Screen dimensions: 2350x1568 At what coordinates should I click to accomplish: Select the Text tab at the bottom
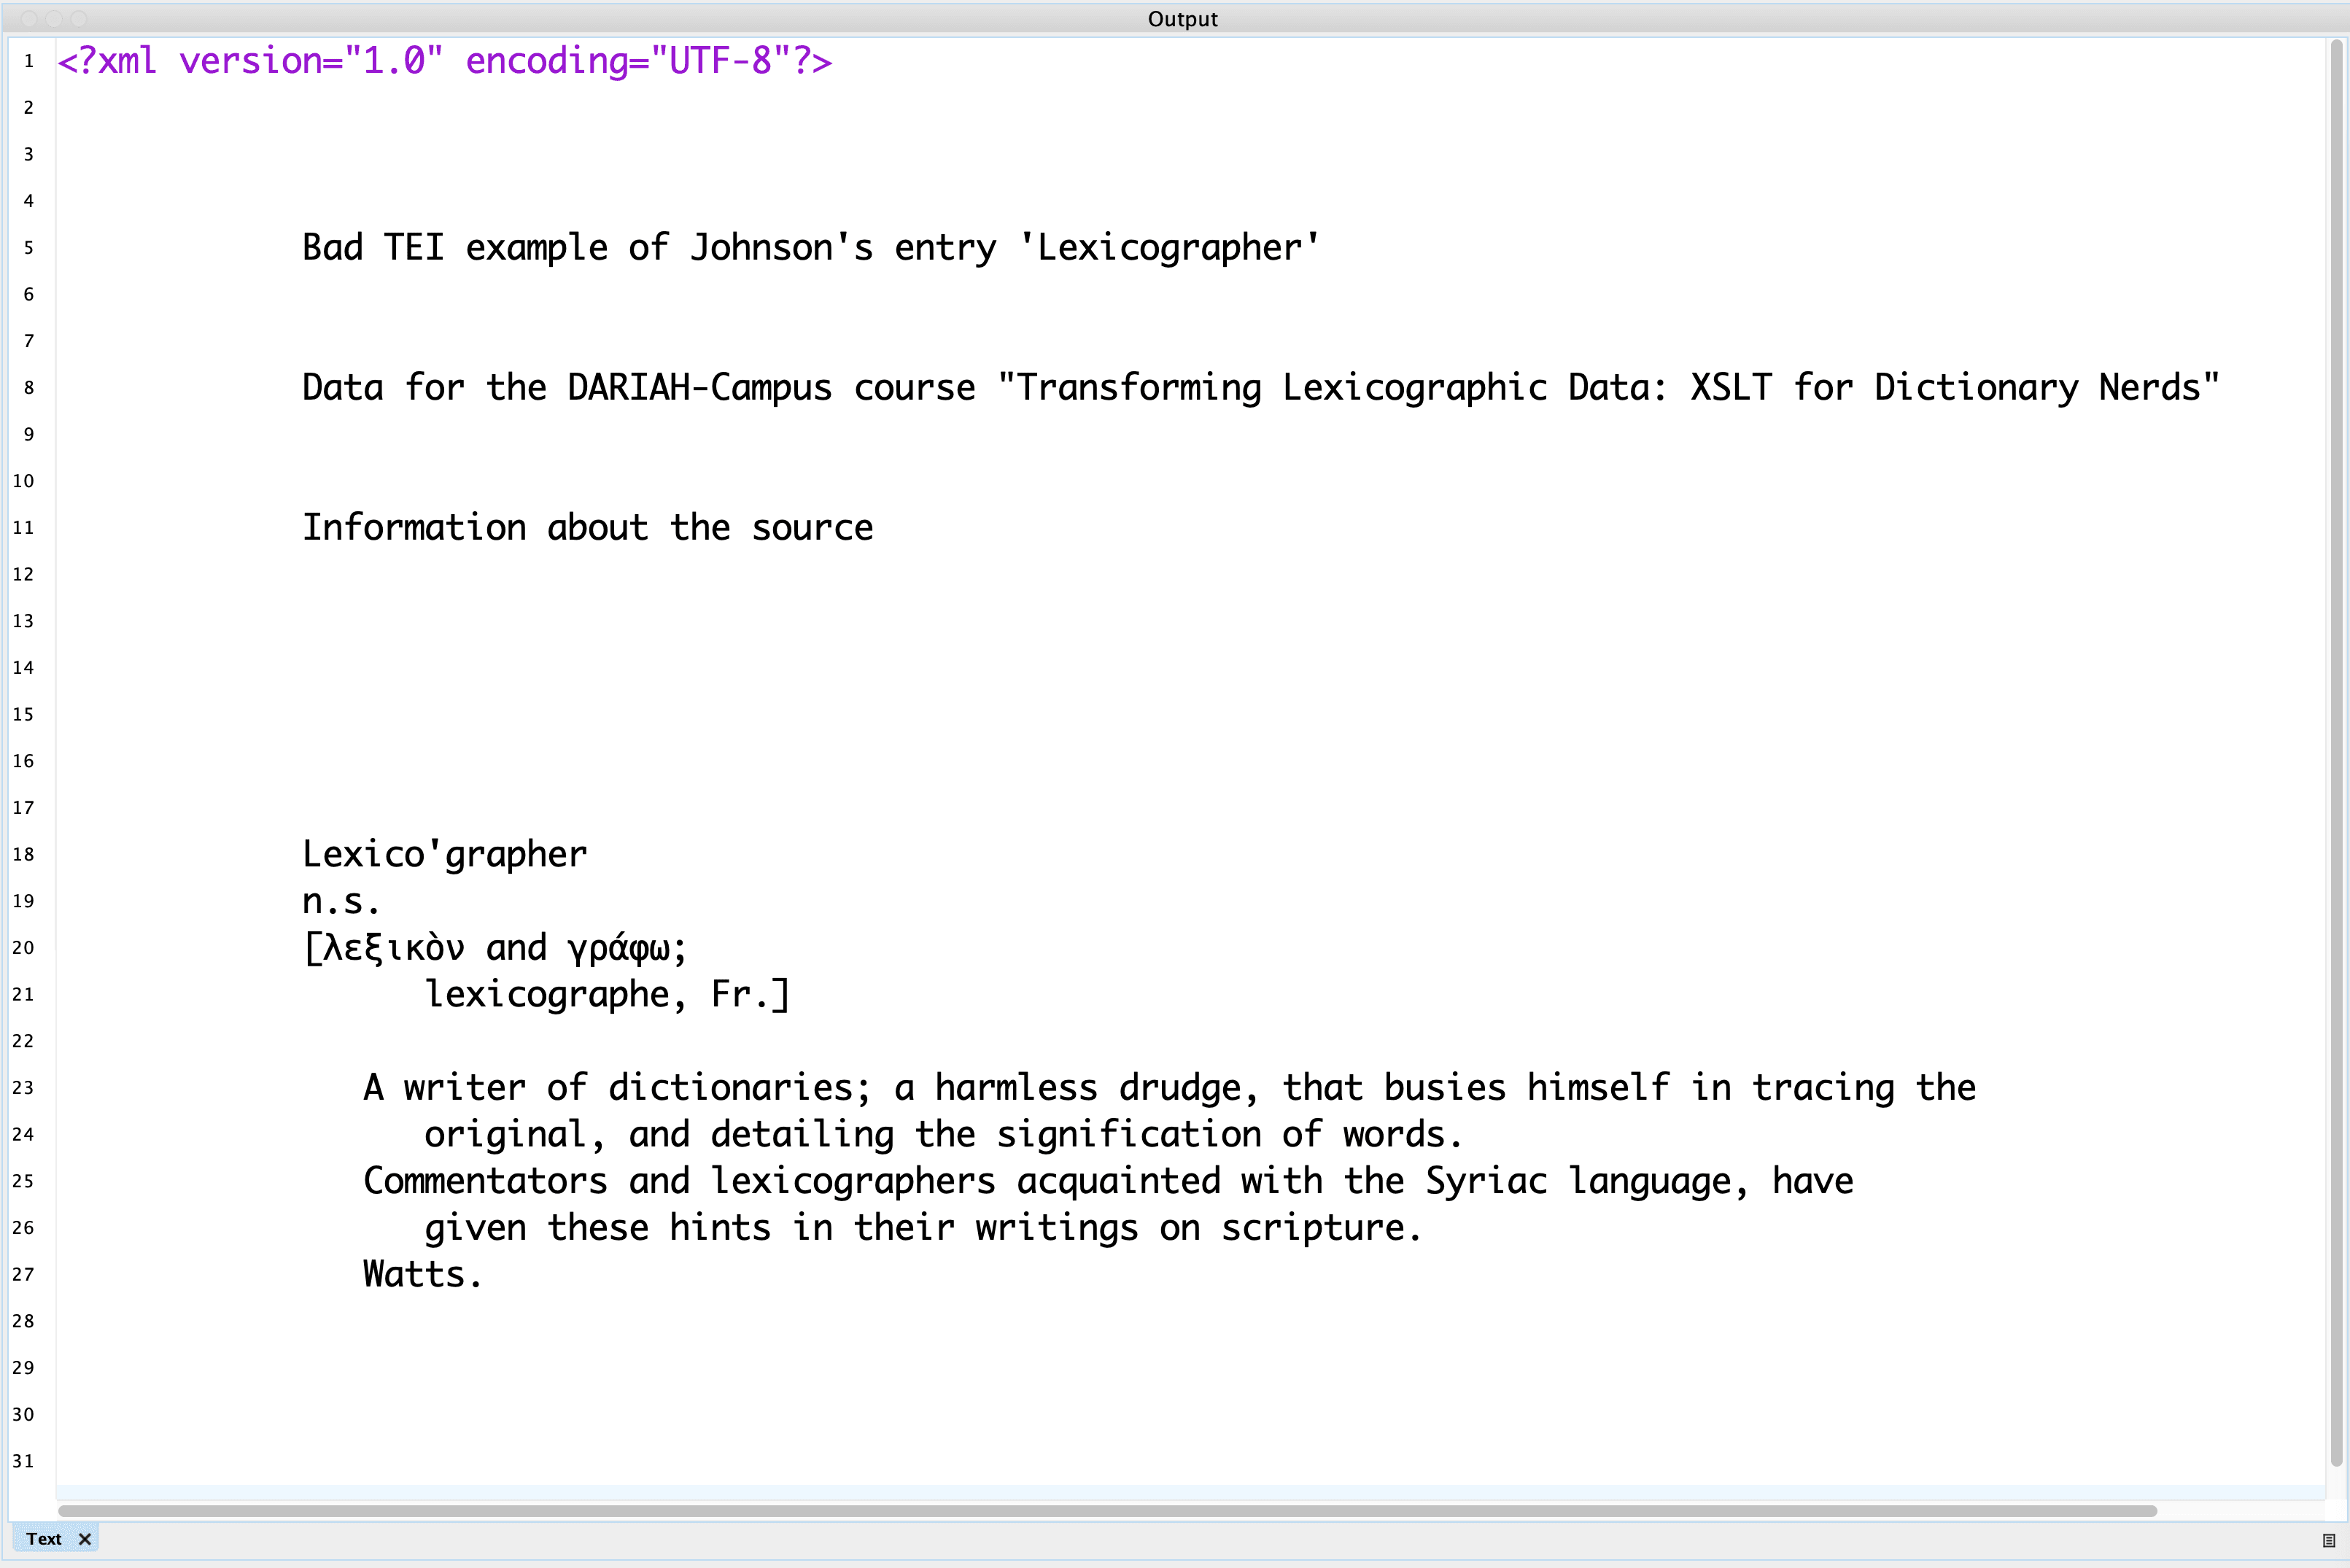click(44, 1539)
